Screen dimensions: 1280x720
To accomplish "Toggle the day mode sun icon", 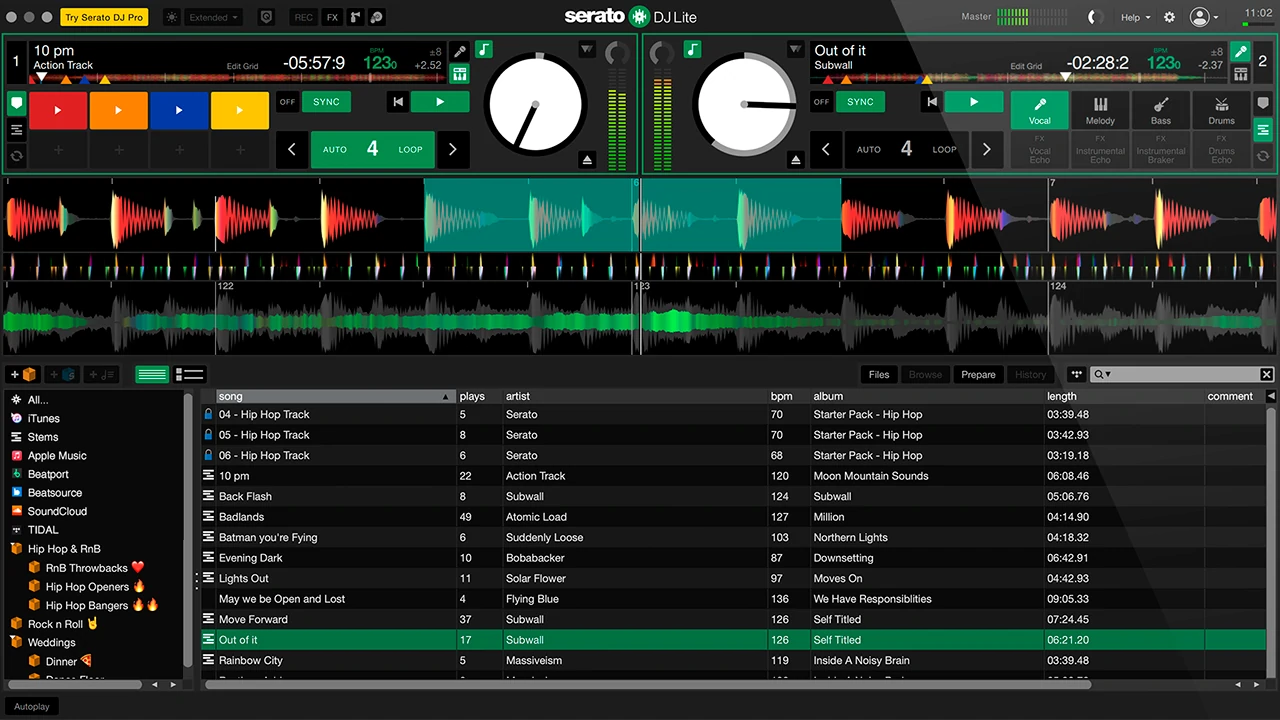I will point(170,17).
